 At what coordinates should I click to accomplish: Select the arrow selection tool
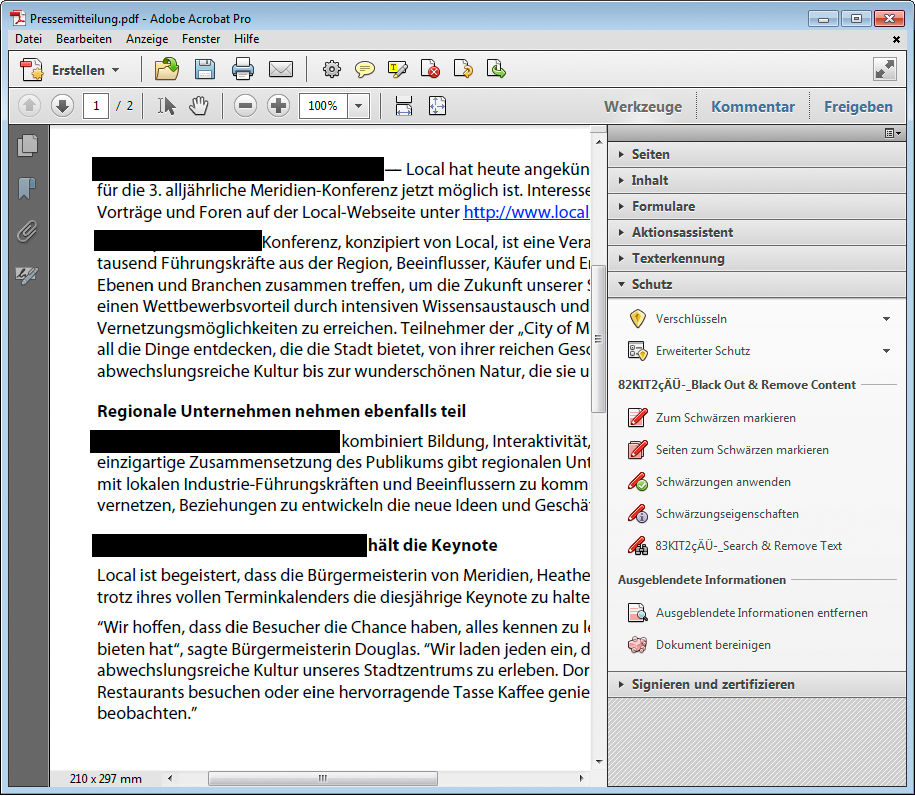pos(170,105)
